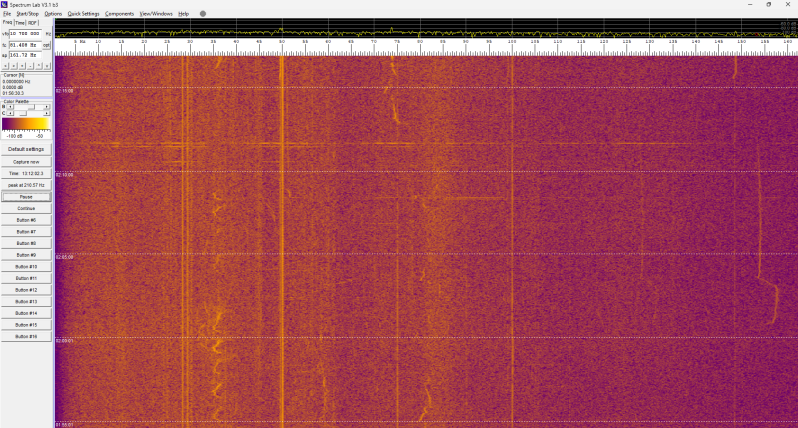Open the Quick Settings menu
Viewport: 798px width, 428px height.
tap(83, 14)
